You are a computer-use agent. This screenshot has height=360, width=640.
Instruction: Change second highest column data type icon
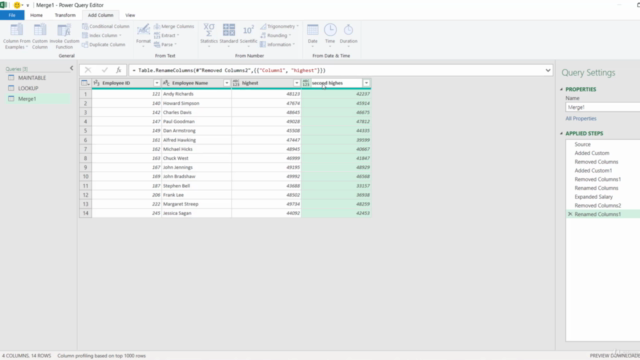[306, 83]
